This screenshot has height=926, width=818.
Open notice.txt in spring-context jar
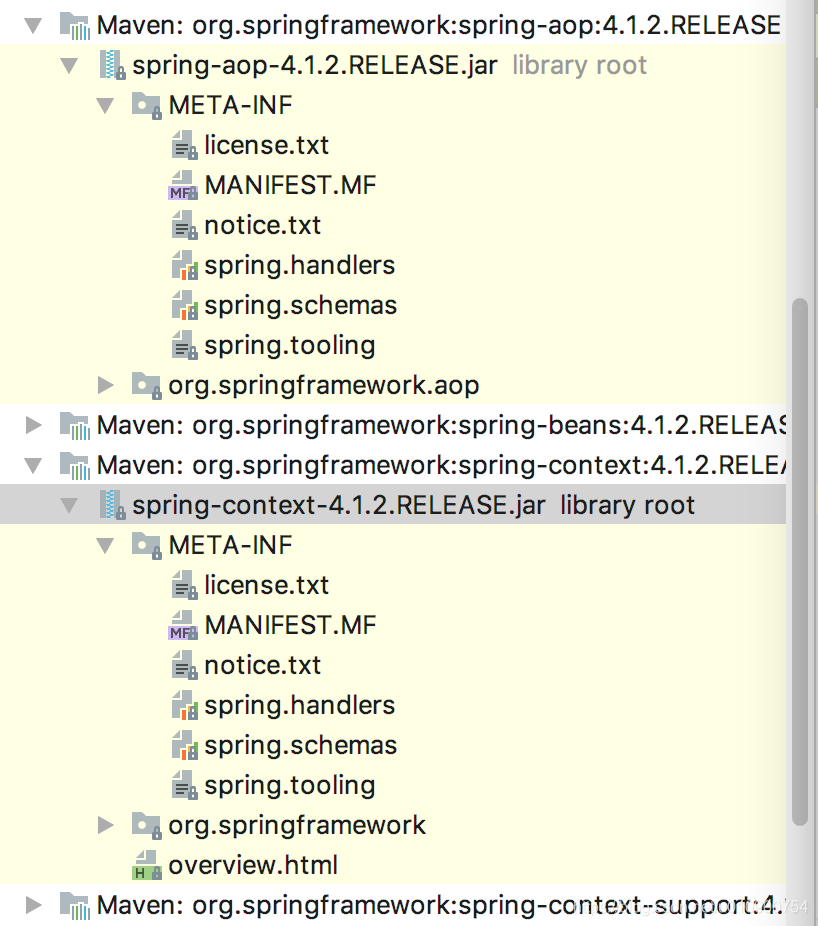262,666
